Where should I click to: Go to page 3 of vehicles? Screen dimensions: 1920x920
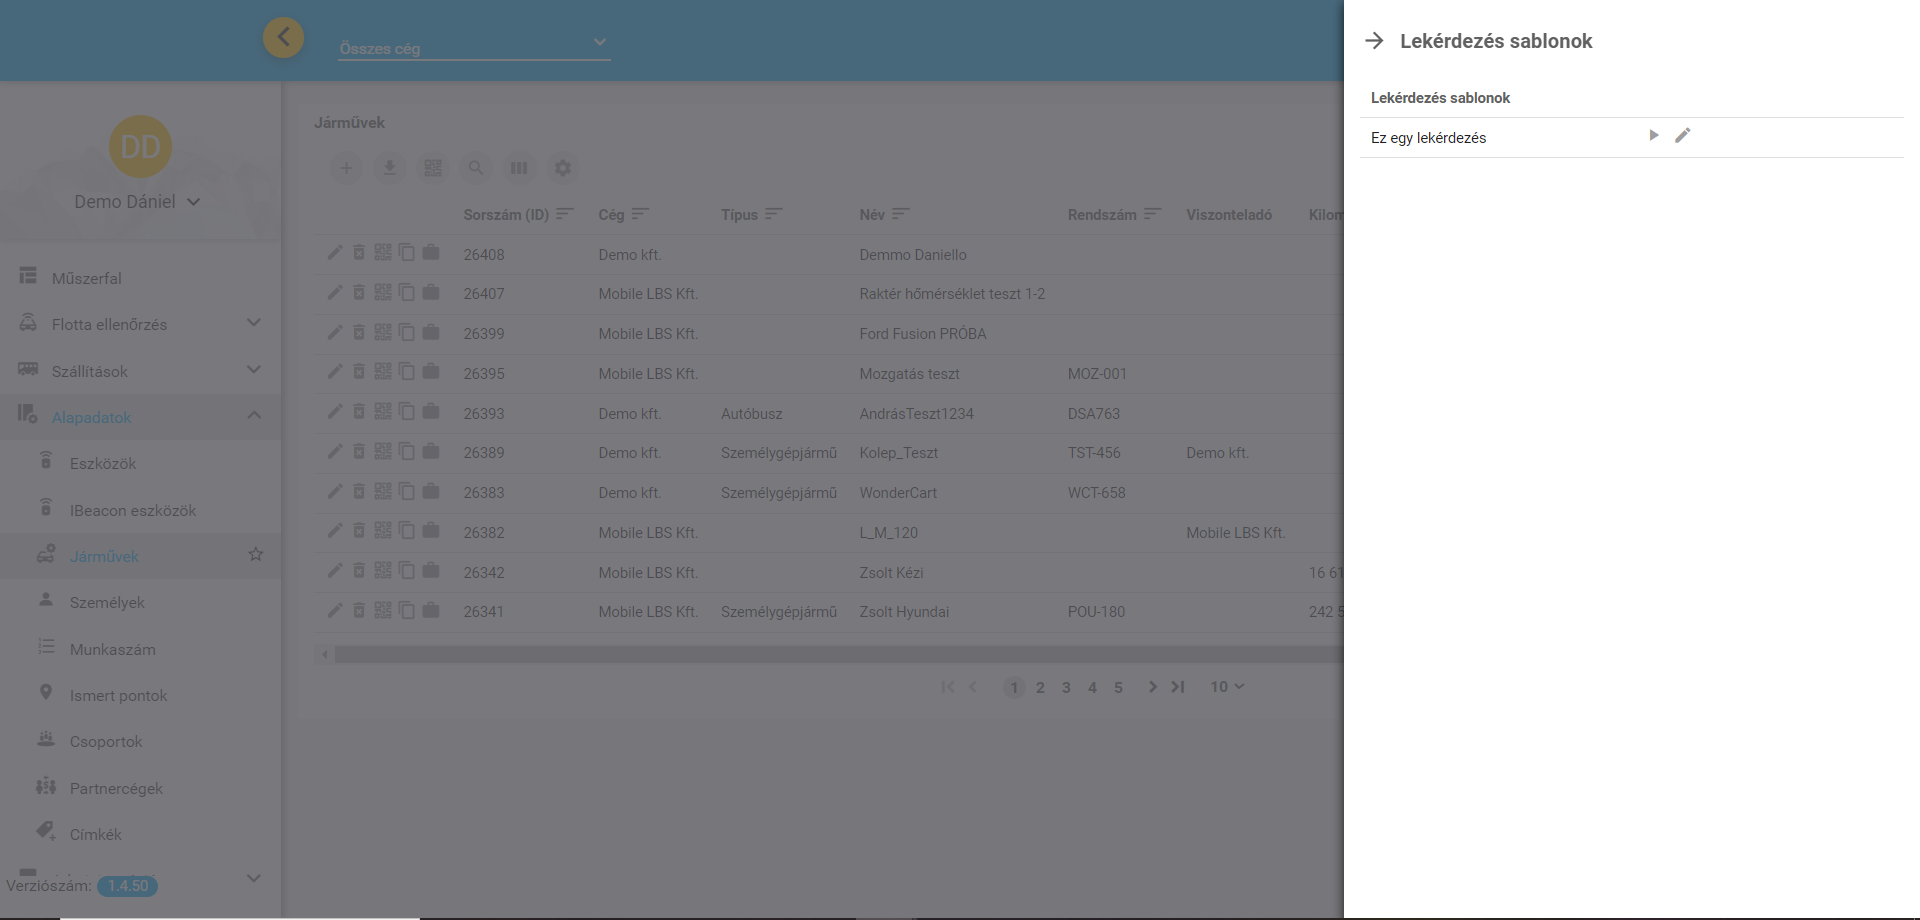[1066, 687]
